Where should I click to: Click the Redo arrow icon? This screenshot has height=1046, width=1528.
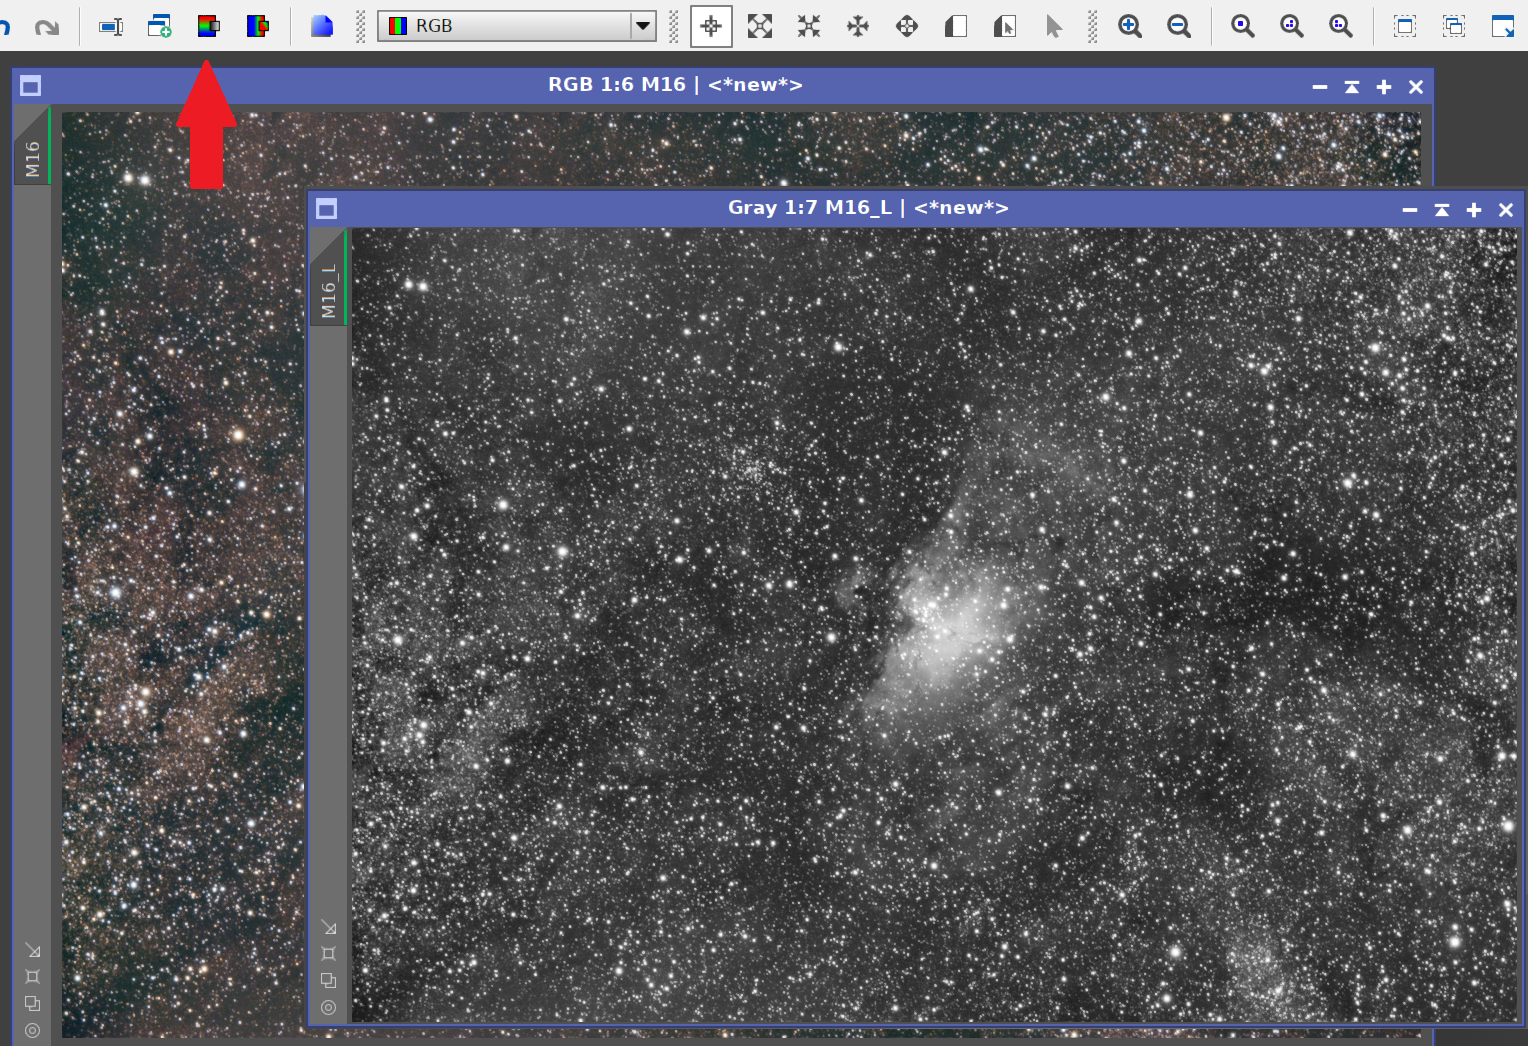47,26
